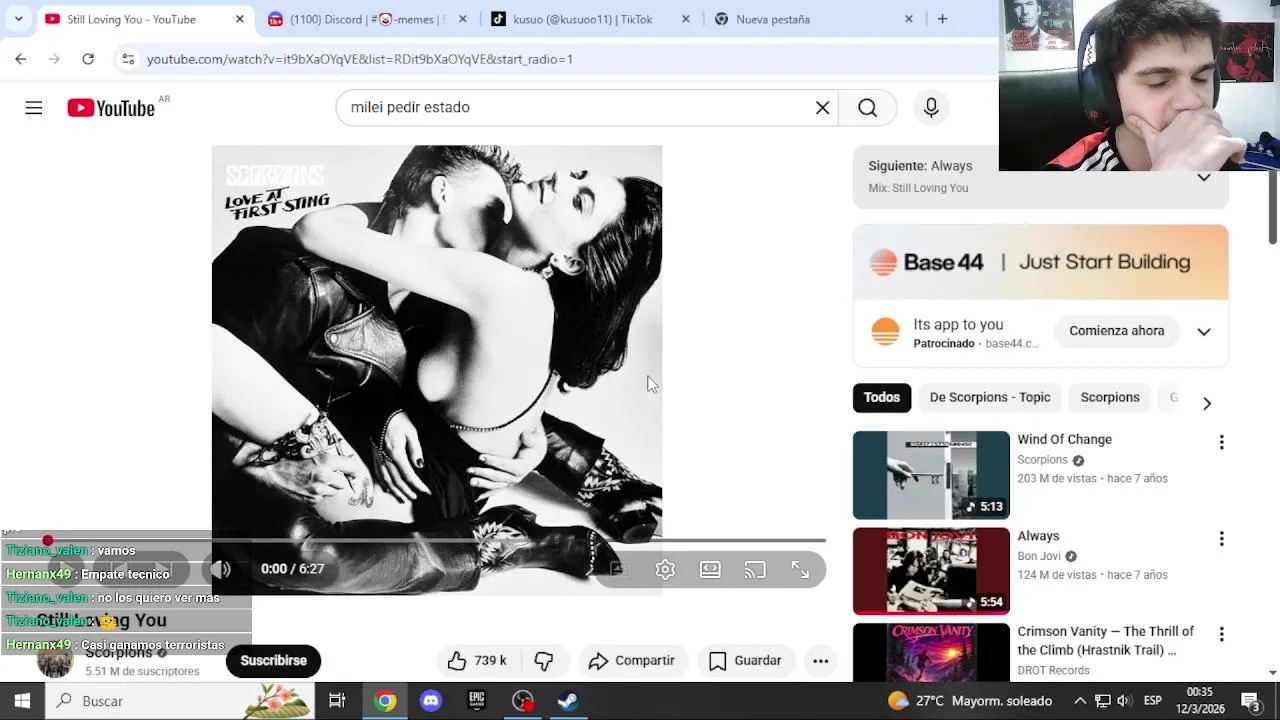Click the Comienza ahora ad button
The width and height of the screenshot is (1280, 720).
pyautogui.click(x=1116, y=331)
